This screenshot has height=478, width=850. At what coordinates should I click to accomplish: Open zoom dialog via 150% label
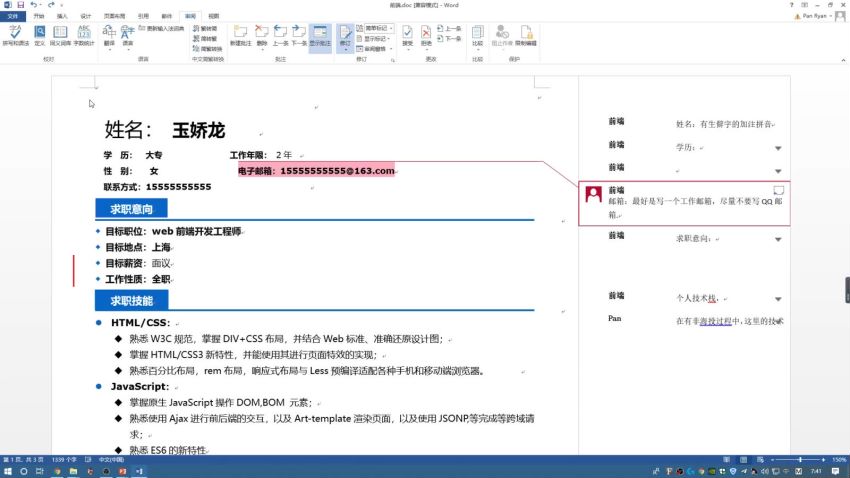pyautogui.click(x=839, y=460)
